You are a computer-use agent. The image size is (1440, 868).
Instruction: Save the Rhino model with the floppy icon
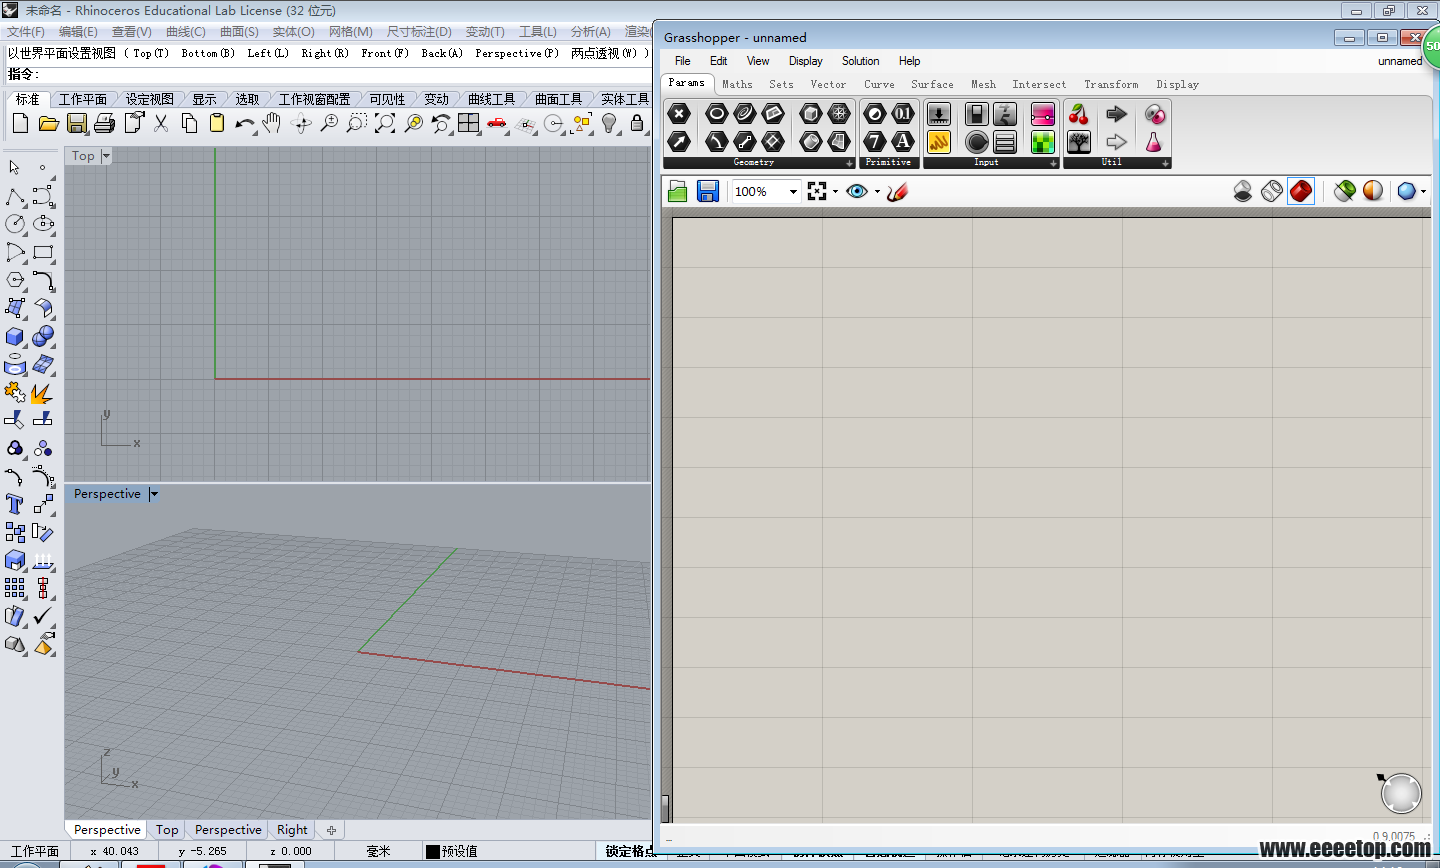click(76, 124)
